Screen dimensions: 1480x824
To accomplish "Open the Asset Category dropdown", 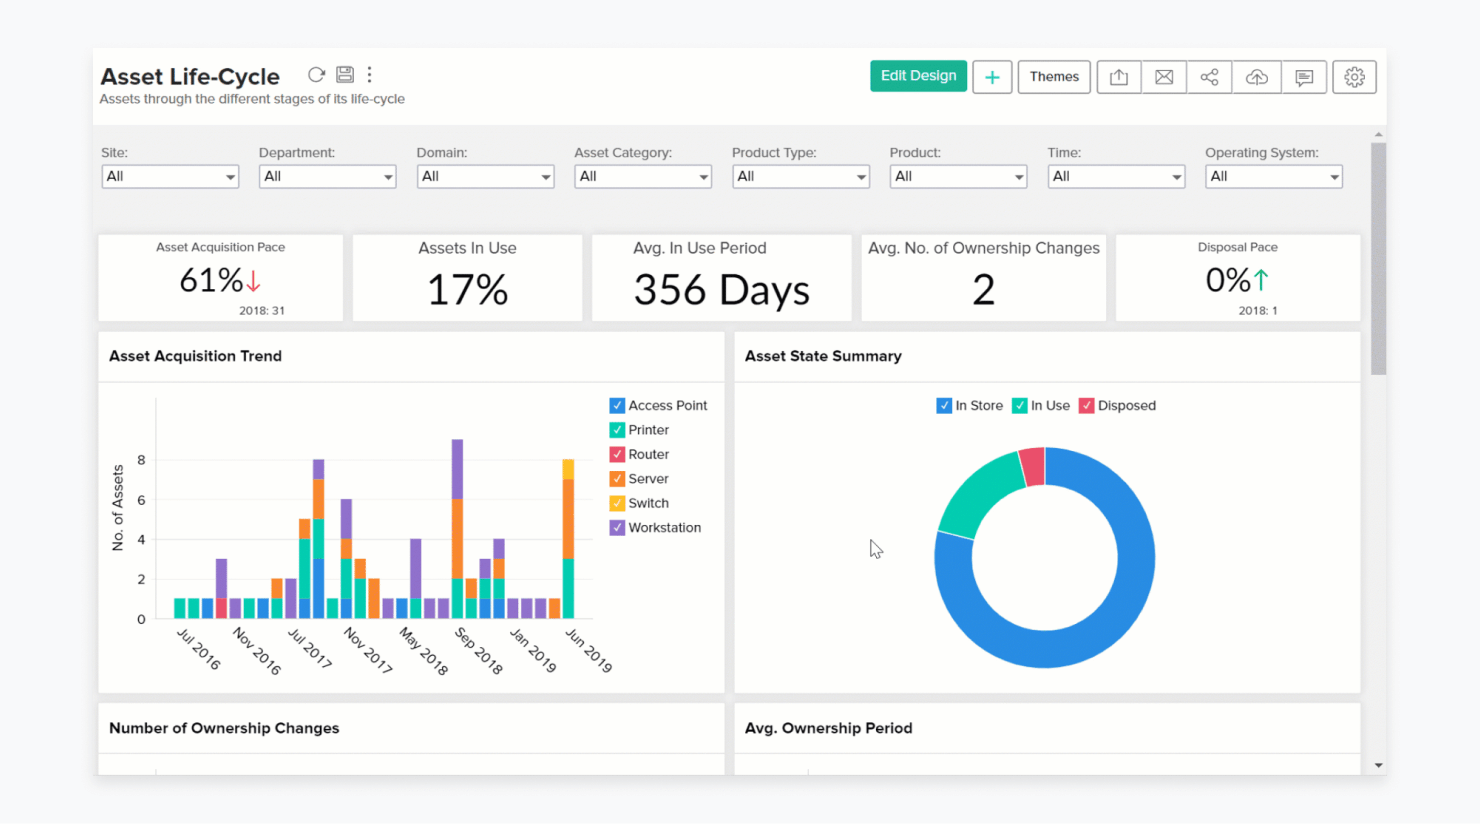I will pos(643,177).
